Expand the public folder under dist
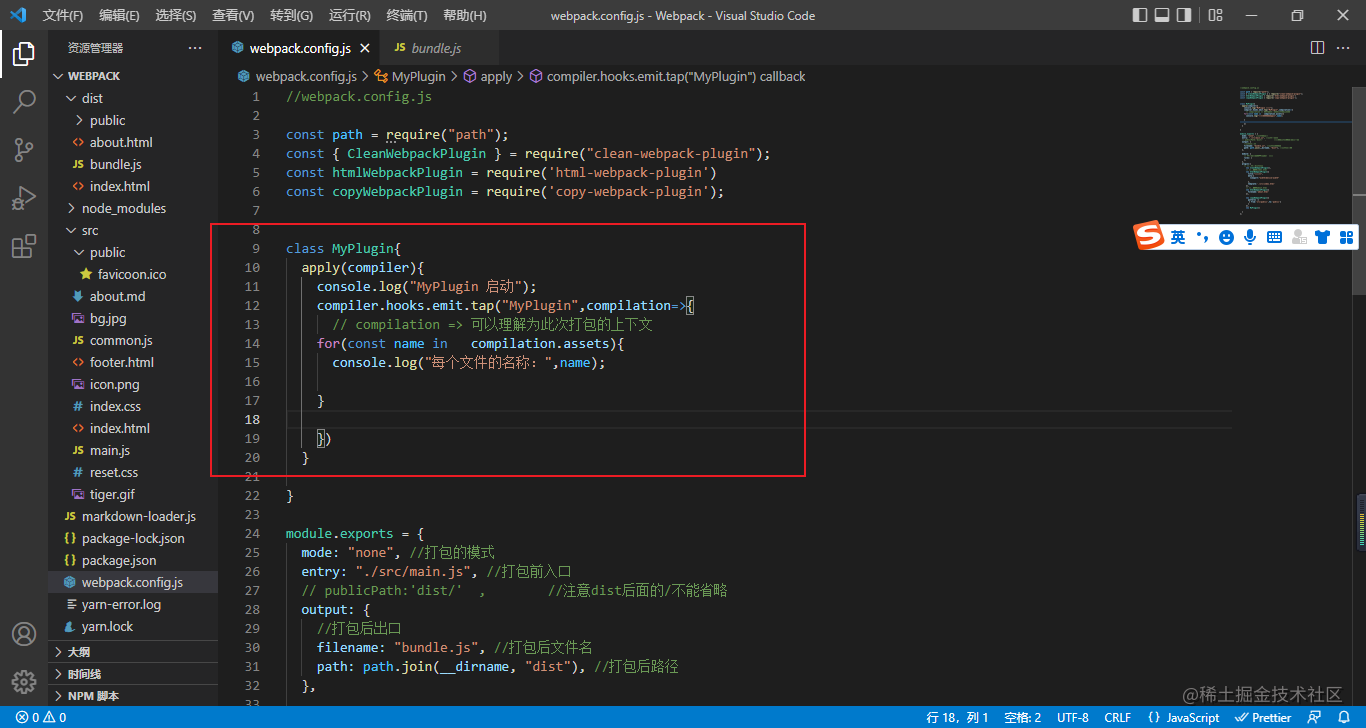Image resolution: width=1366 pixels, height=728 pixels. (x=133, y=120)
